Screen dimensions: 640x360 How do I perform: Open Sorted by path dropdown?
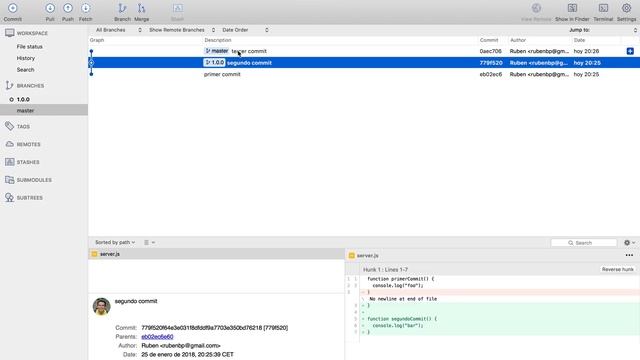[115, 242]
